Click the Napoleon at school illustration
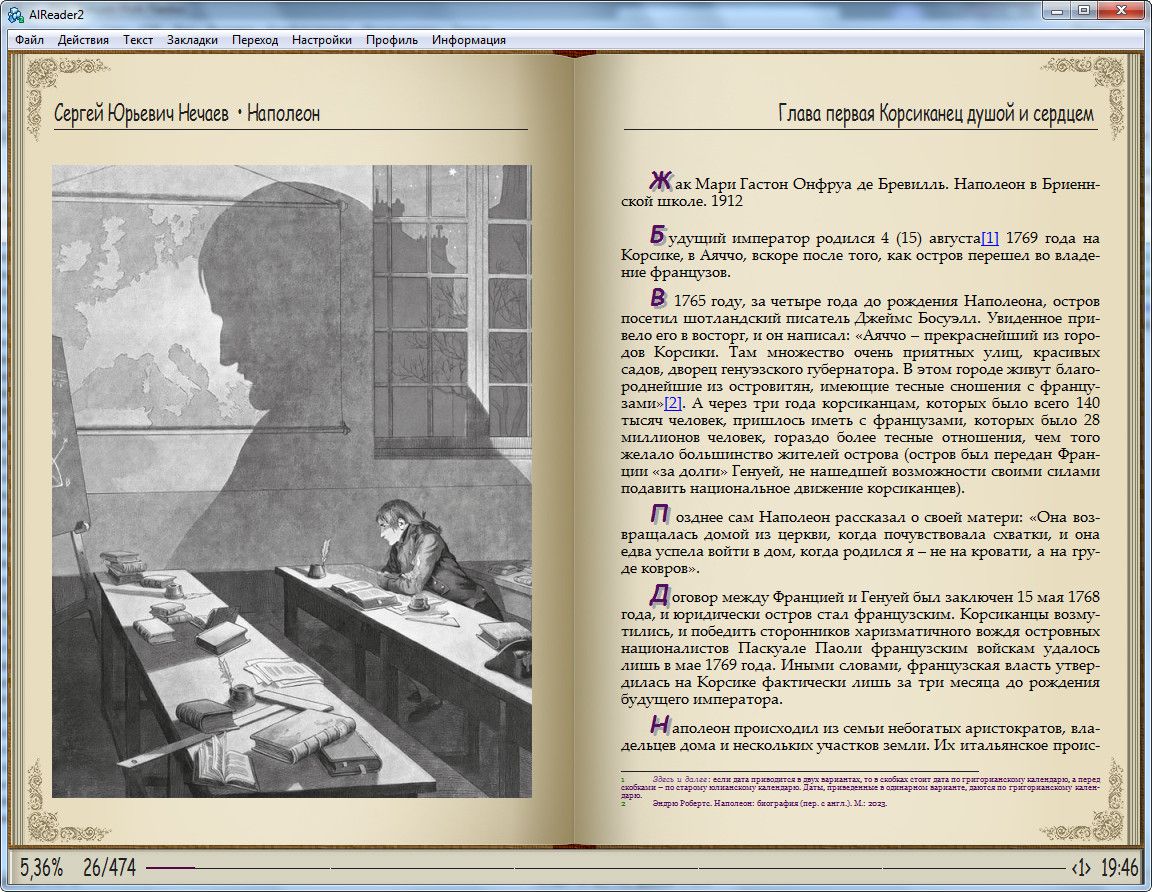The image size is (1152, 892). coord(292,481)
